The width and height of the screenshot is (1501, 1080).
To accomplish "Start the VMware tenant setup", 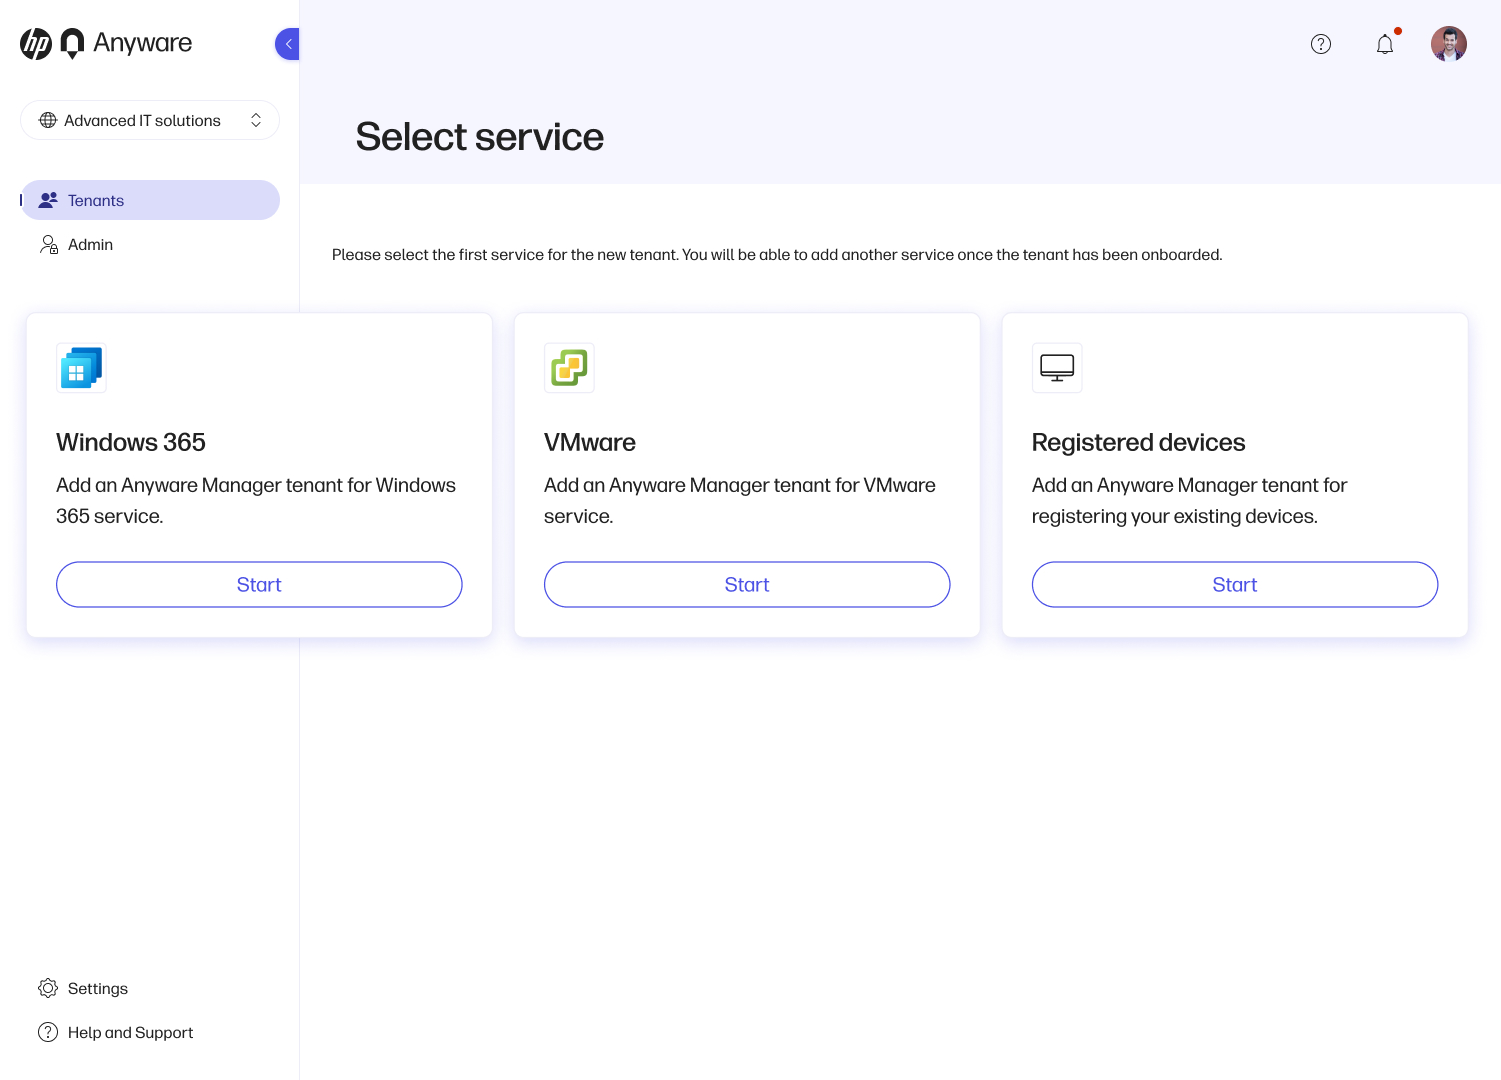I will [747, 585].
